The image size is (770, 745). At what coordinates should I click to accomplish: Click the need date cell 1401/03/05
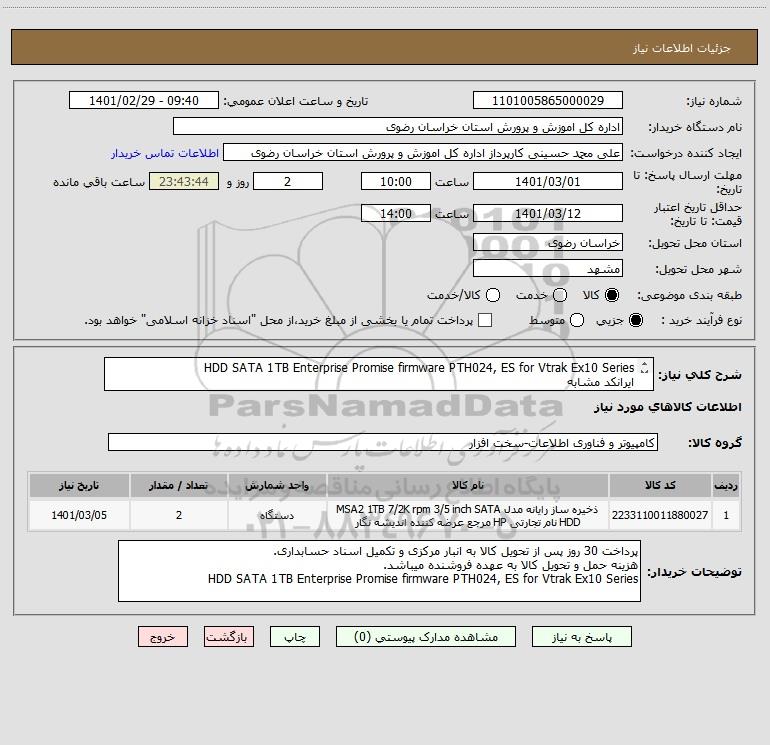pos(79,515)
